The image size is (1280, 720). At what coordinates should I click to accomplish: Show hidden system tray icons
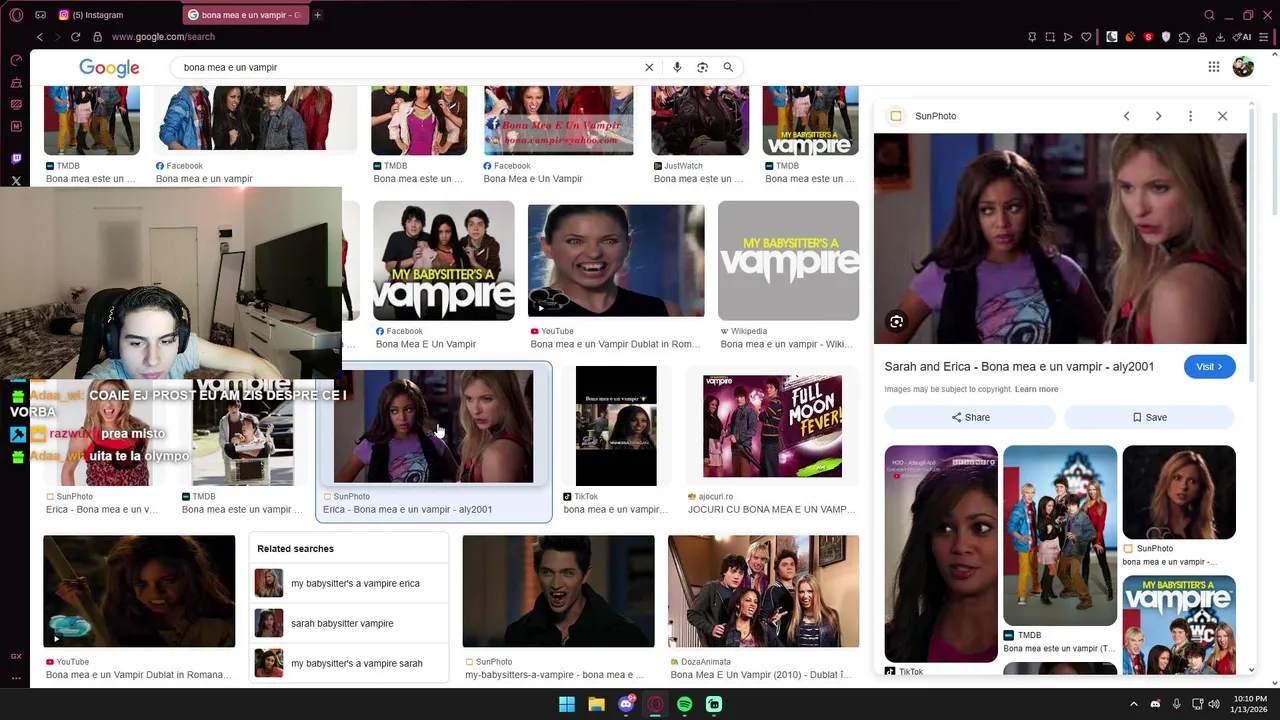coord(1133,704)
